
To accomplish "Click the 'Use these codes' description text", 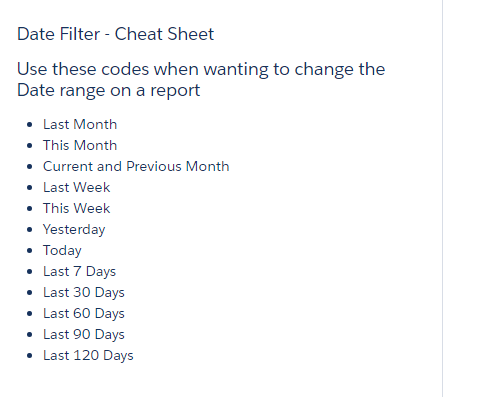I will tap(201, 80).
